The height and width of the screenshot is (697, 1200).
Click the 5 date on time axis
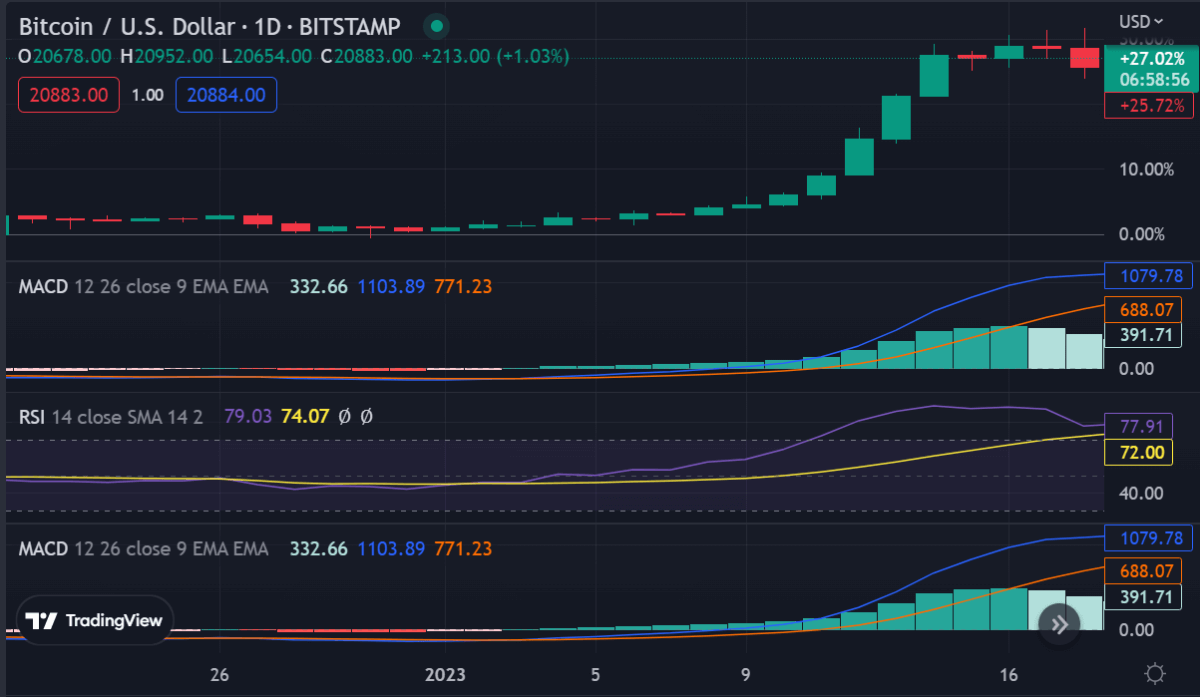(x=595, y=673)
